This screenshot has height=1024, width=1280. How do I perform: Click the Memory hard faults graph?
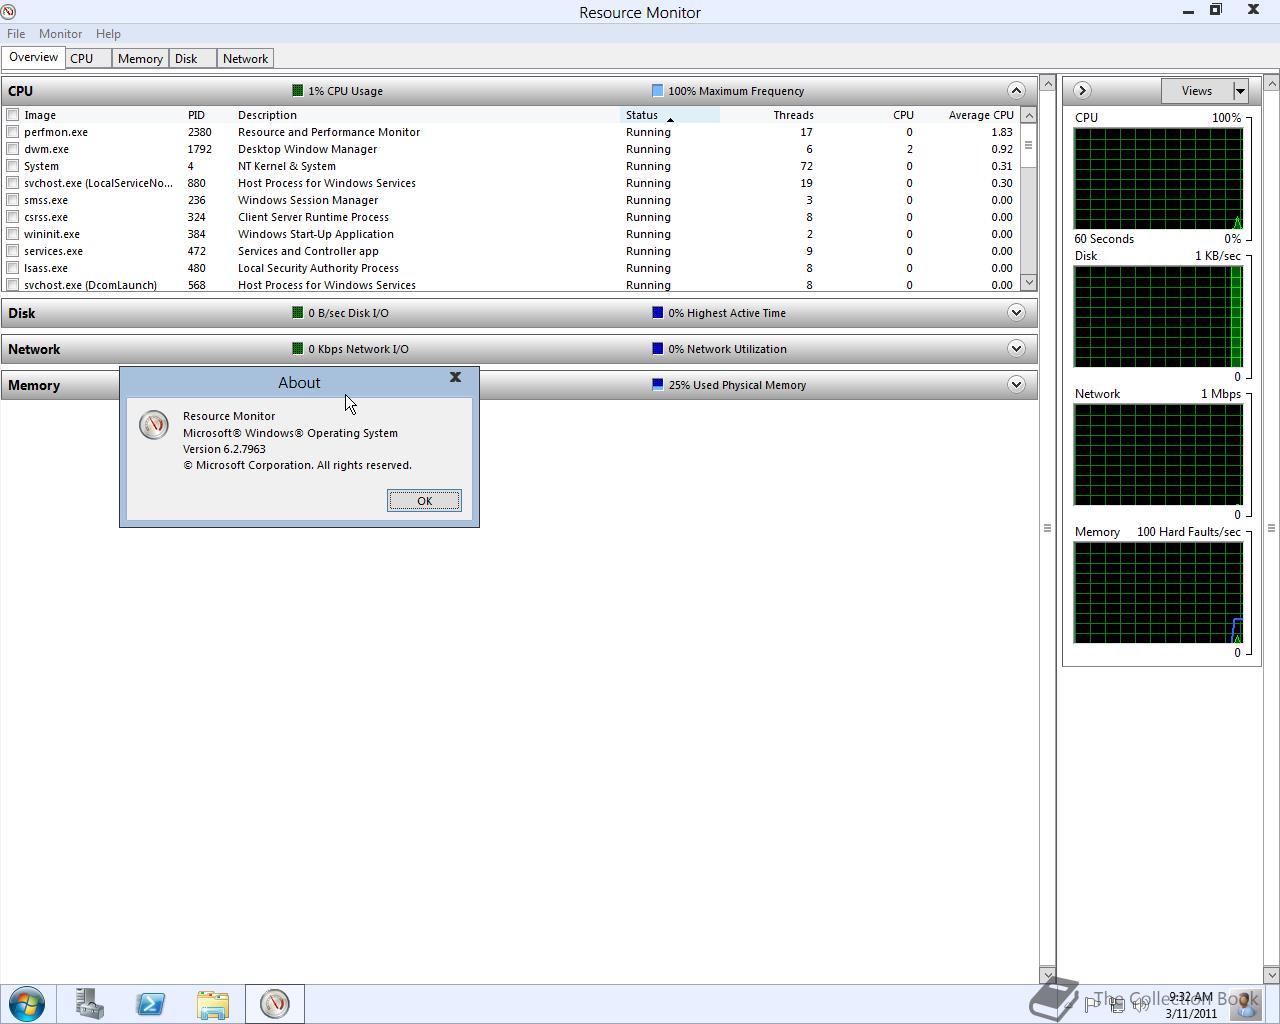pyautogui.click(x=1158, y=592)
